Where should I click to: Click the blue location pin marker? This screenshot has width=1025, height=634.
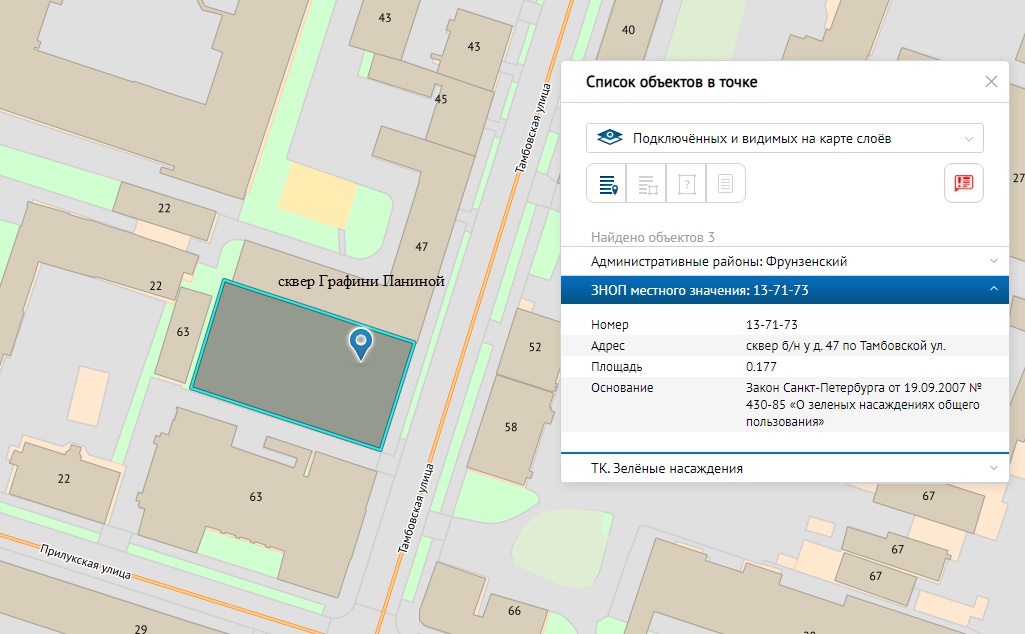pos(360,343)
